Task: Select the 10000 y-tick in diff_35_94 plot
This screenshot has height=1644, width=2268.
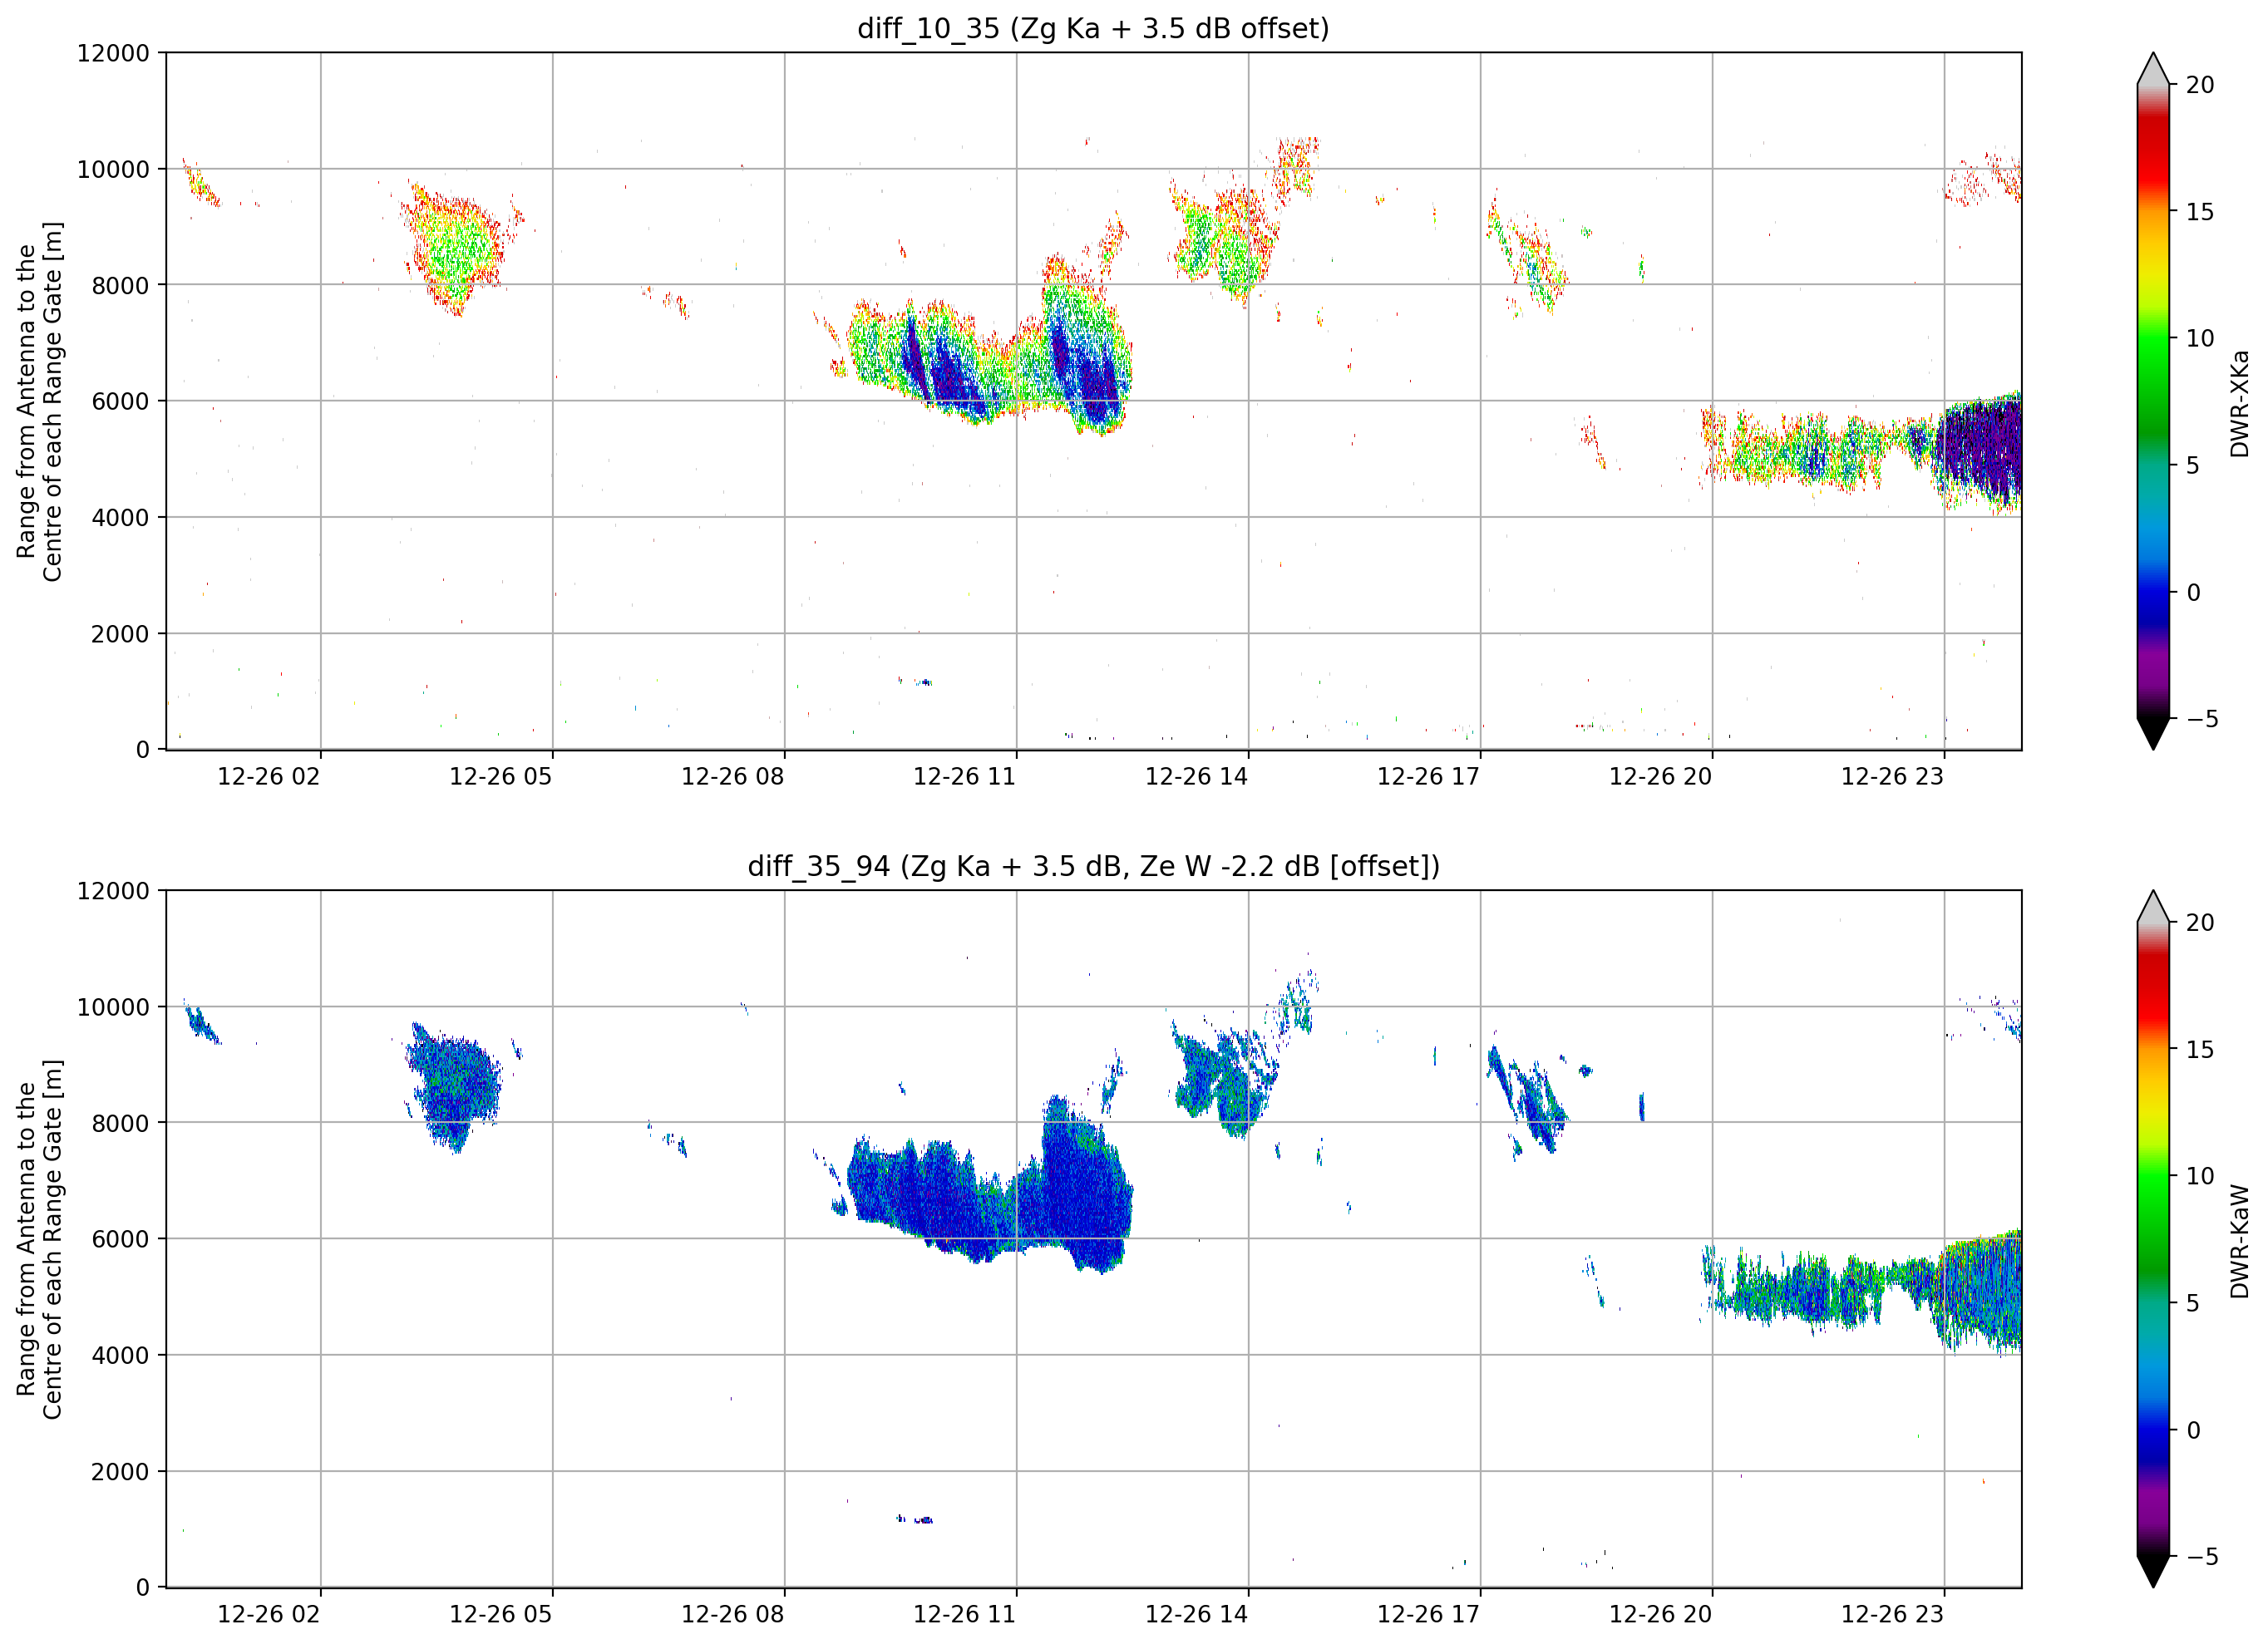Action: (113, 1007)
